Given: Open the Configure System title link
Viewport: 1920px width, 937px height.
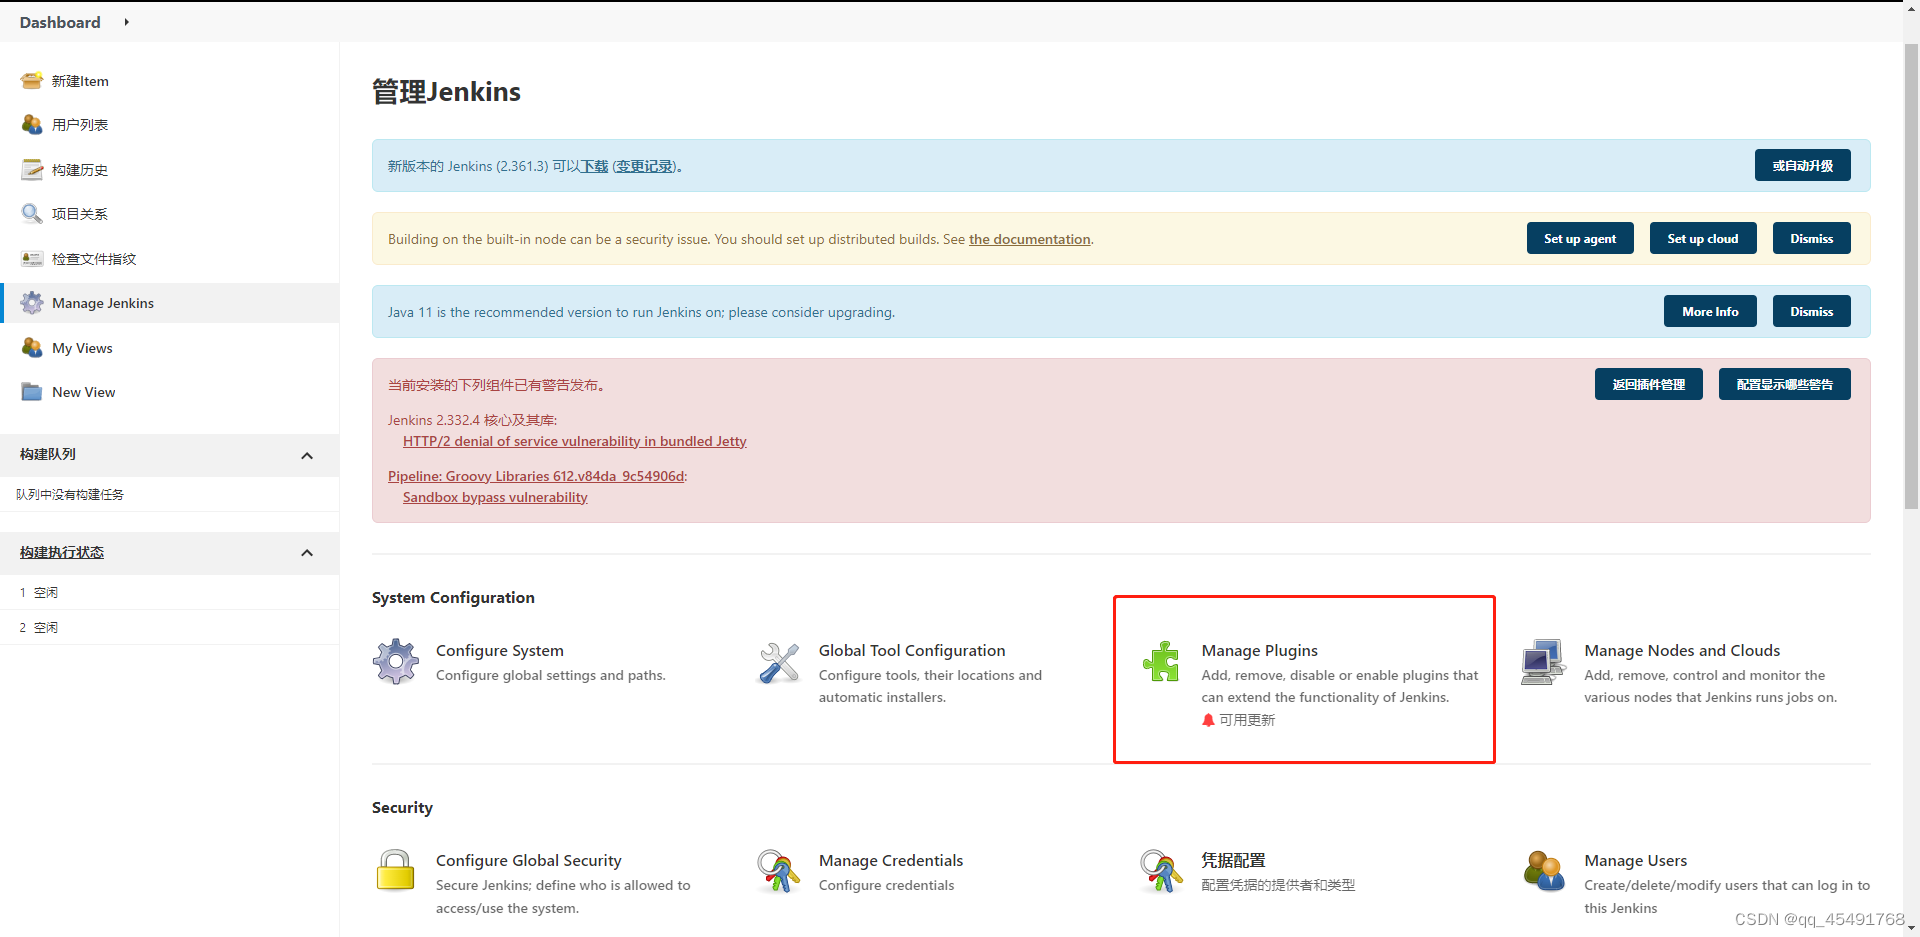Looking at the screenshot, I should (x=500, y=651).
